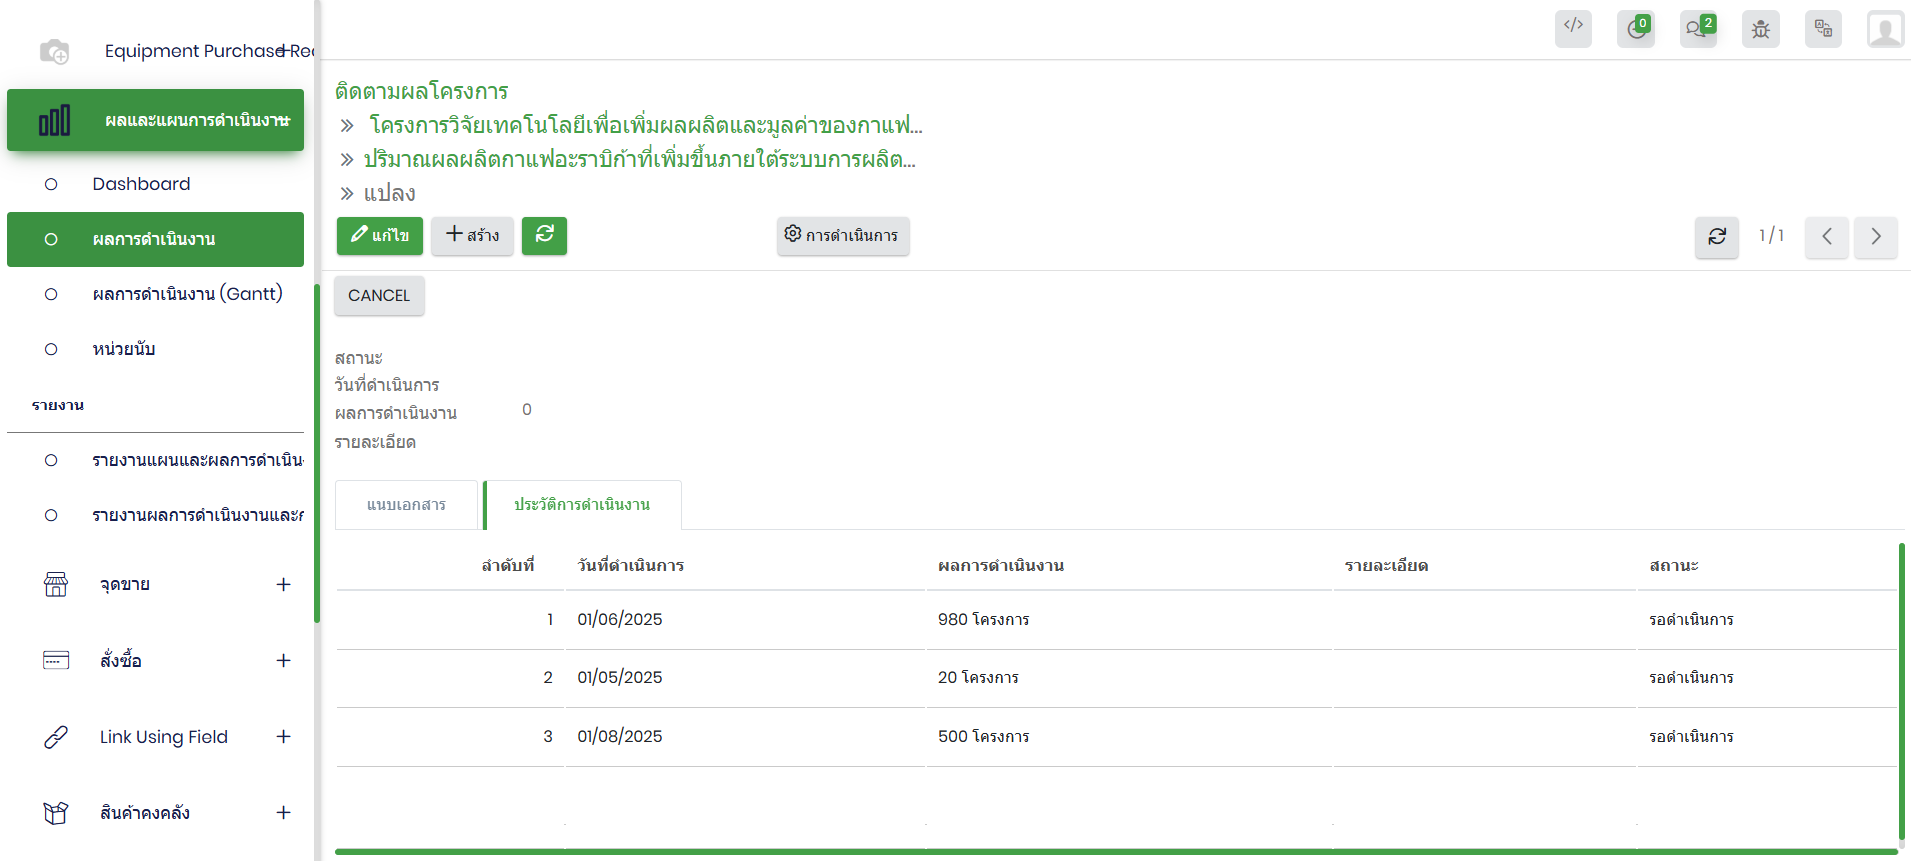
Task: Open the language translation icon
Action: pyautogui.click(x=1823, y=28)
